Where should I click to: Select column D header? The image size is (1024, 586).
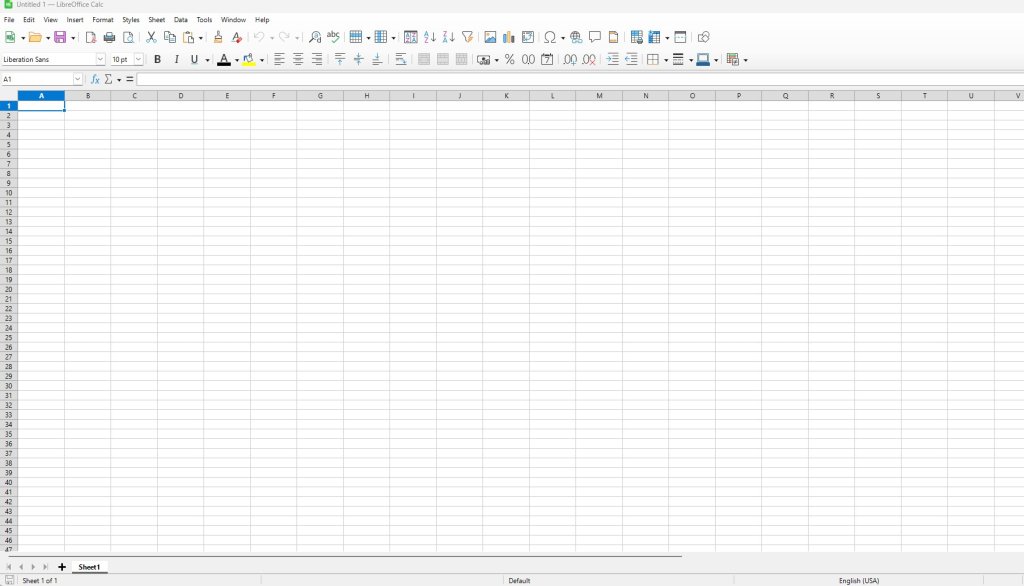(x=181, y=96)
